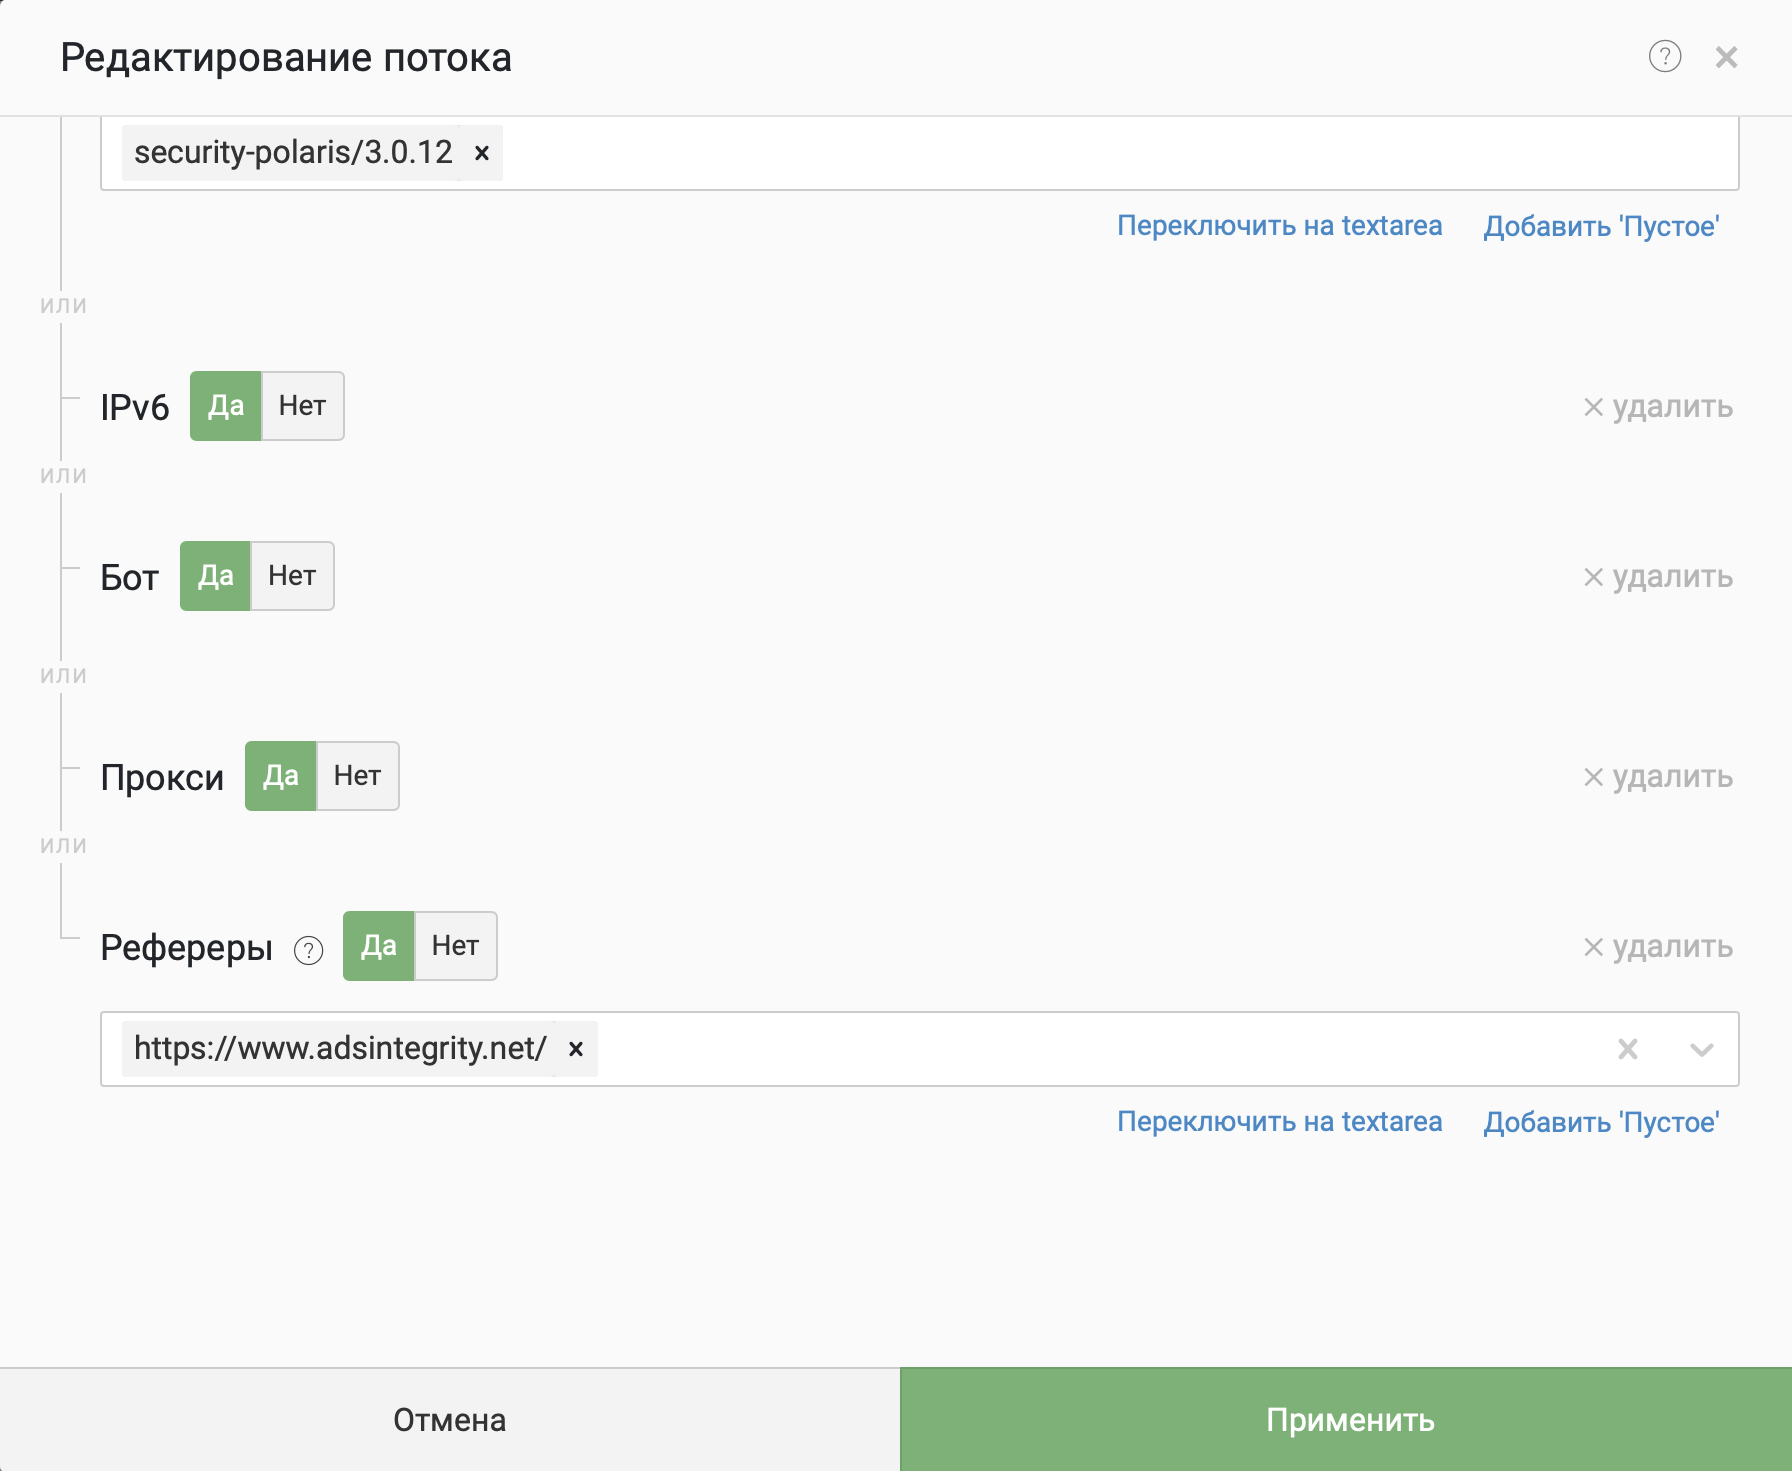The width and height of the screenshot is (1792, 1471).
Task: Click the help question mark icon in header
Action: point(1664,57)
